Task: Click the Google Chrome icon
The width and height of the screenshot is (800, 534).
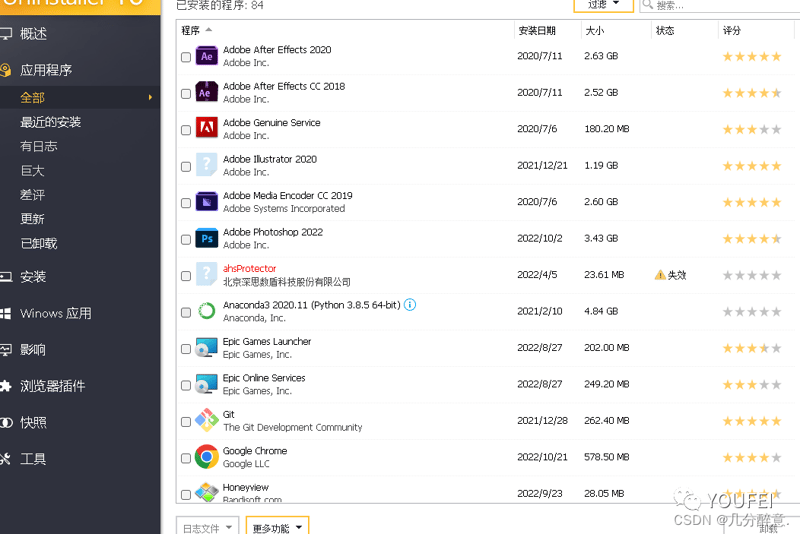Action: coord(207,457)
